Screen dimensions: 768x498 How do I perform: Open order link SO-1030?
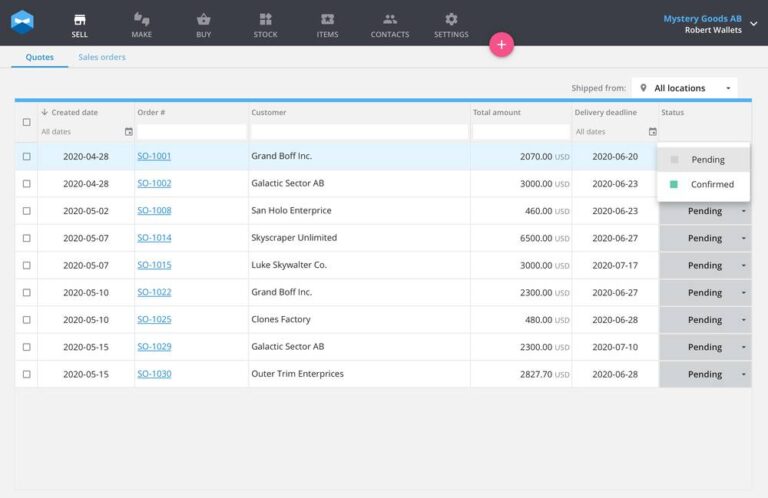click(154, 374)
